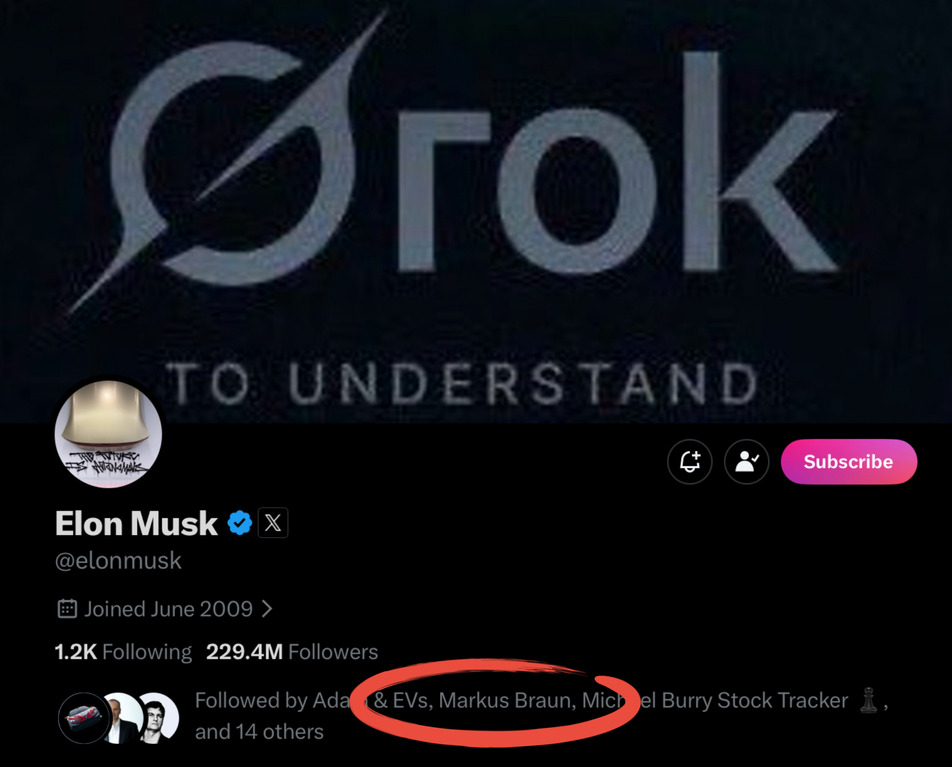Viewport: 952px width, 767px height.
Task: Open the Grok header banner image
Action: (x=476, y=200)
